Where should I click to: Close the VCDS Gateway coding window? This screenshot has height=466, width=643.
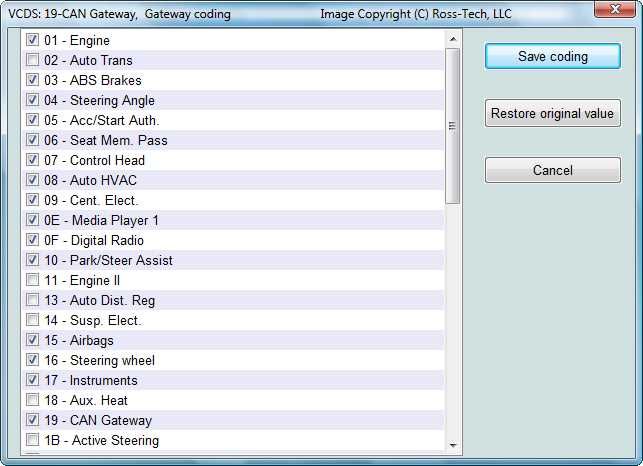615,9
